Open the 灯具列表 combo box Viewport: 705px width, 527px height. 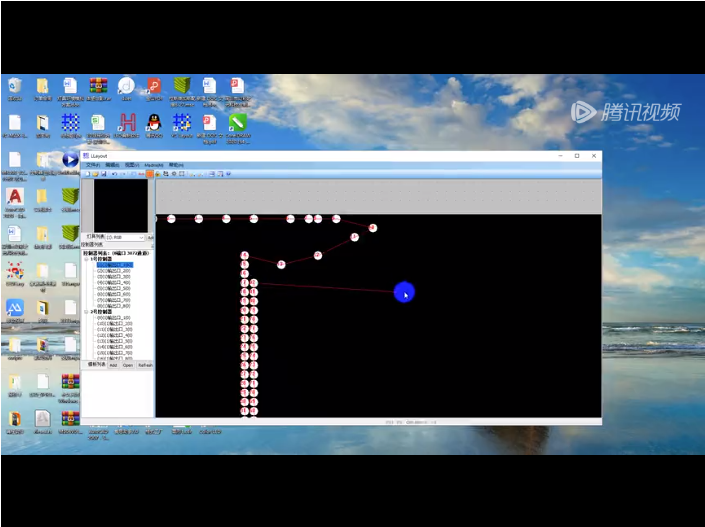[x=130, y=237]
